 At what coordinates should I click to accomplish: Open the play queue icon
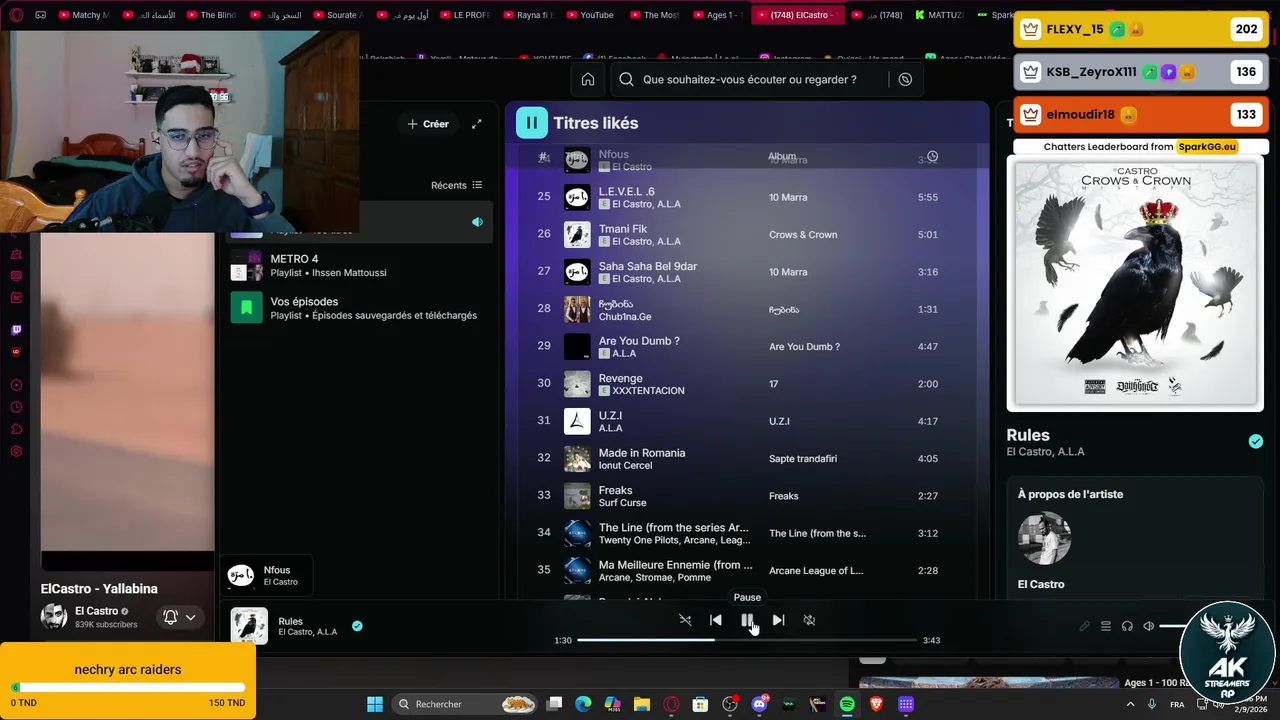(x=1106, y=626)
